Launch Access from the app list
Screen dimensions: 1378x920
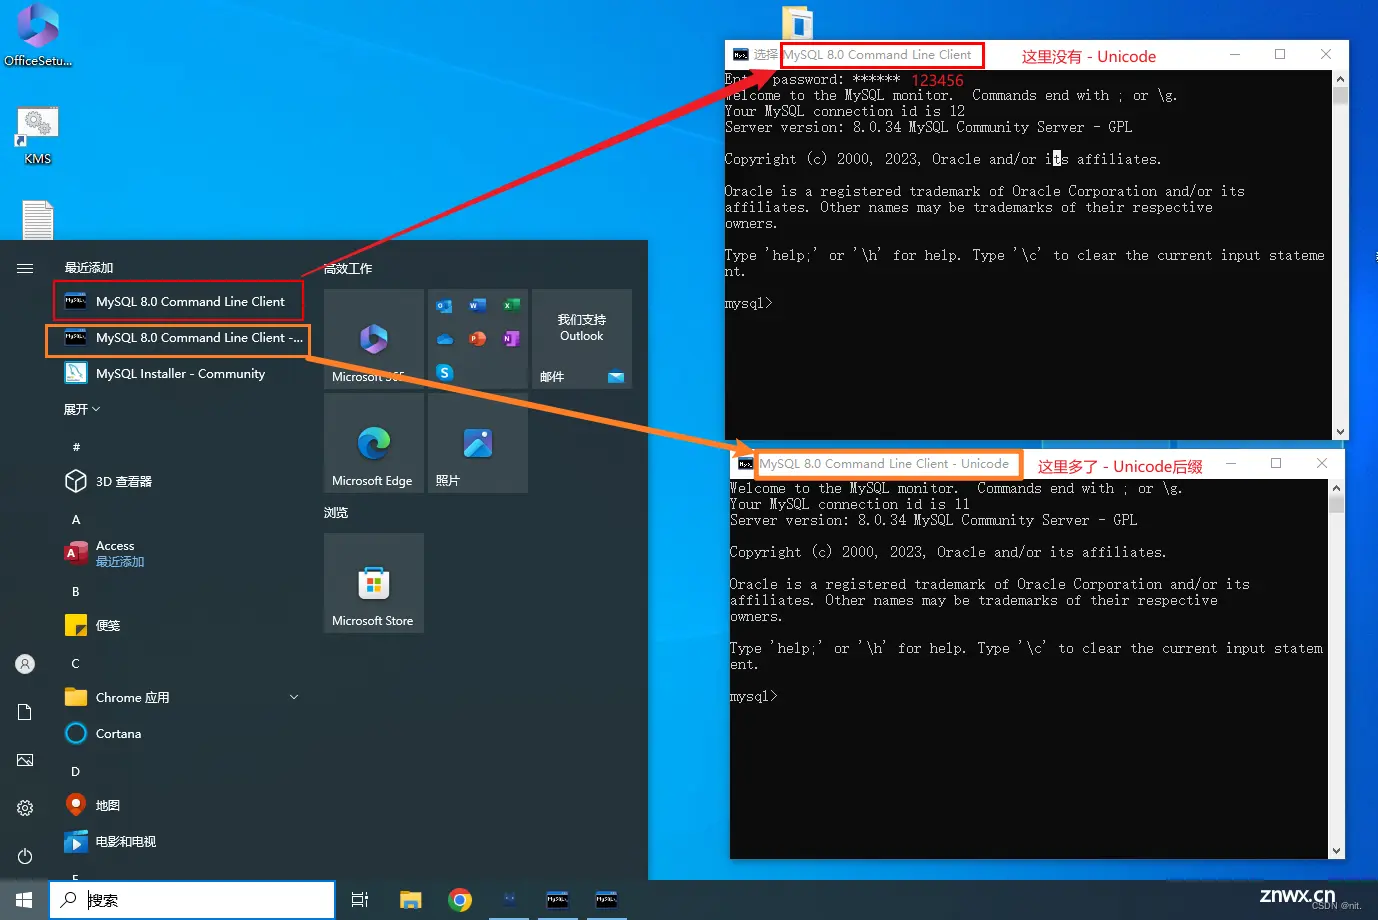click(x=178, y=553)
